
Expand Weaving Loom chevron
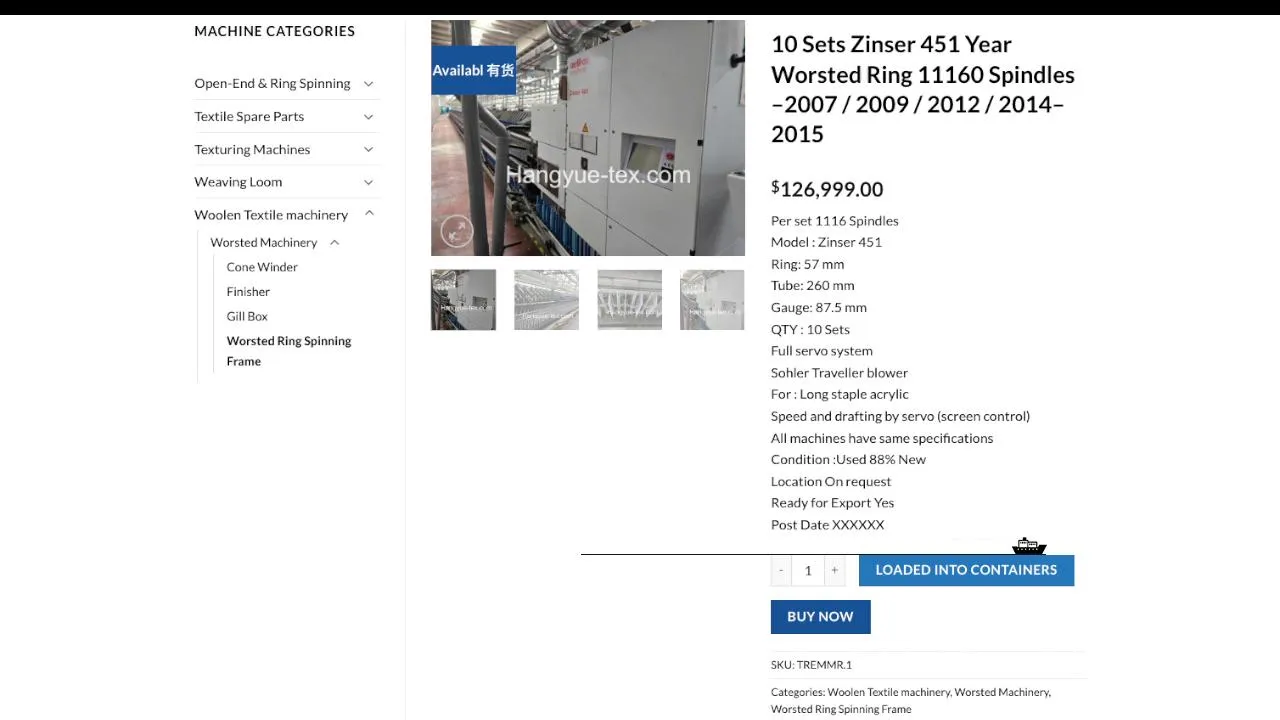pyautogui.click(x=368, y=182)
